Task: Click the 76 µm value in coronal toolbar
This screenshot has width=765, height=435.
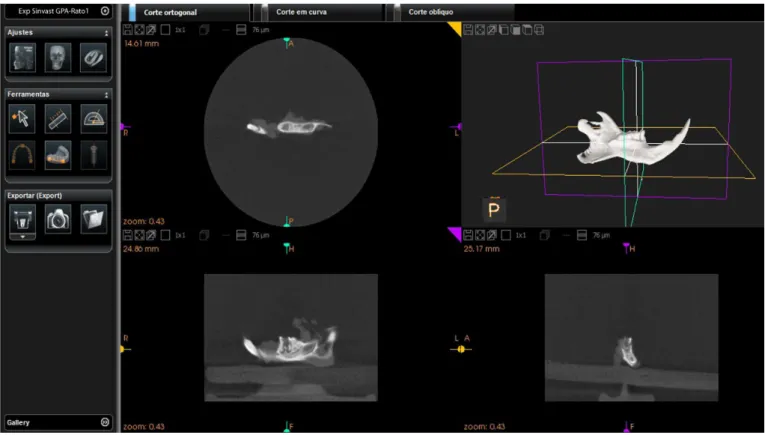Action: (x=261, y=236)
